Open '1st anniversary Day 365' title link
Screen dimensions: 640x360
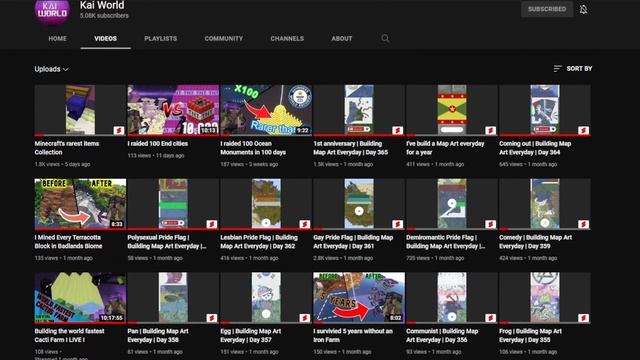351,148
